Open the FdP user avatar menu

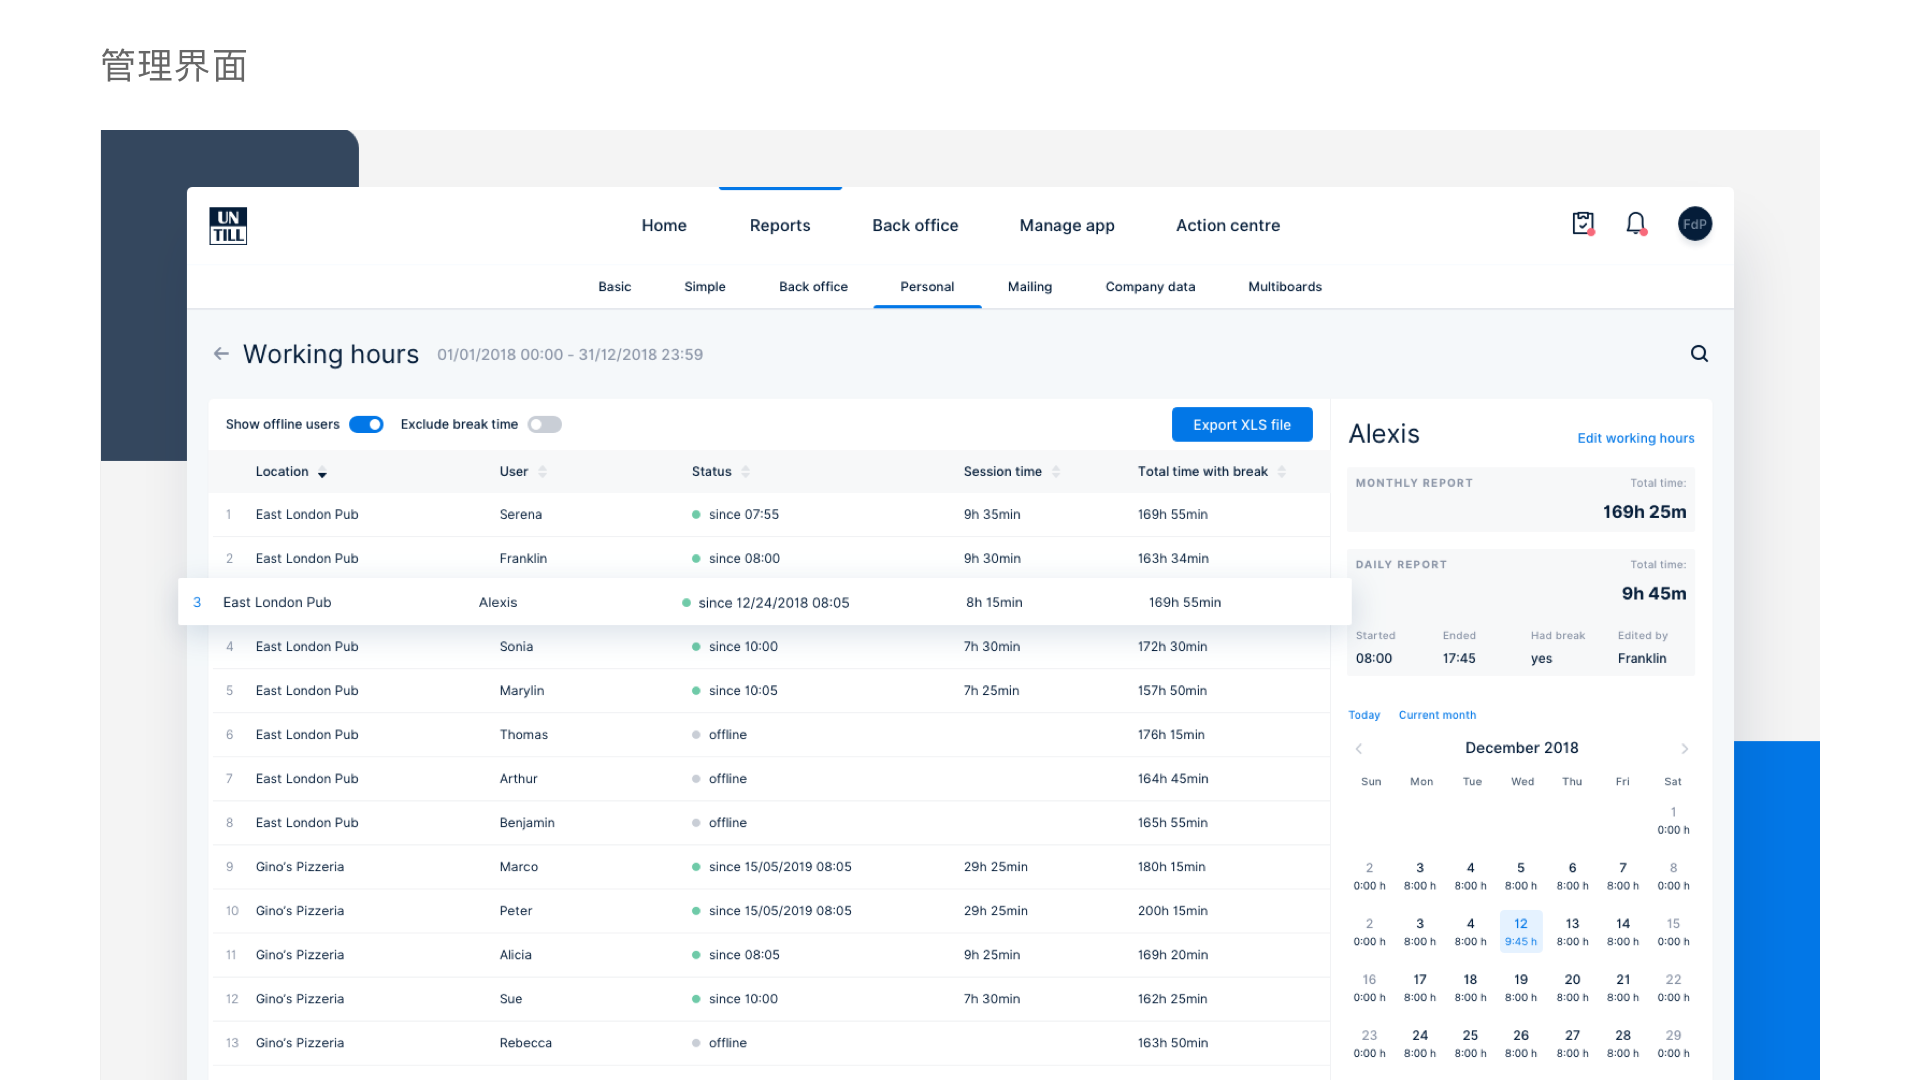click(x=1695, y=224)
